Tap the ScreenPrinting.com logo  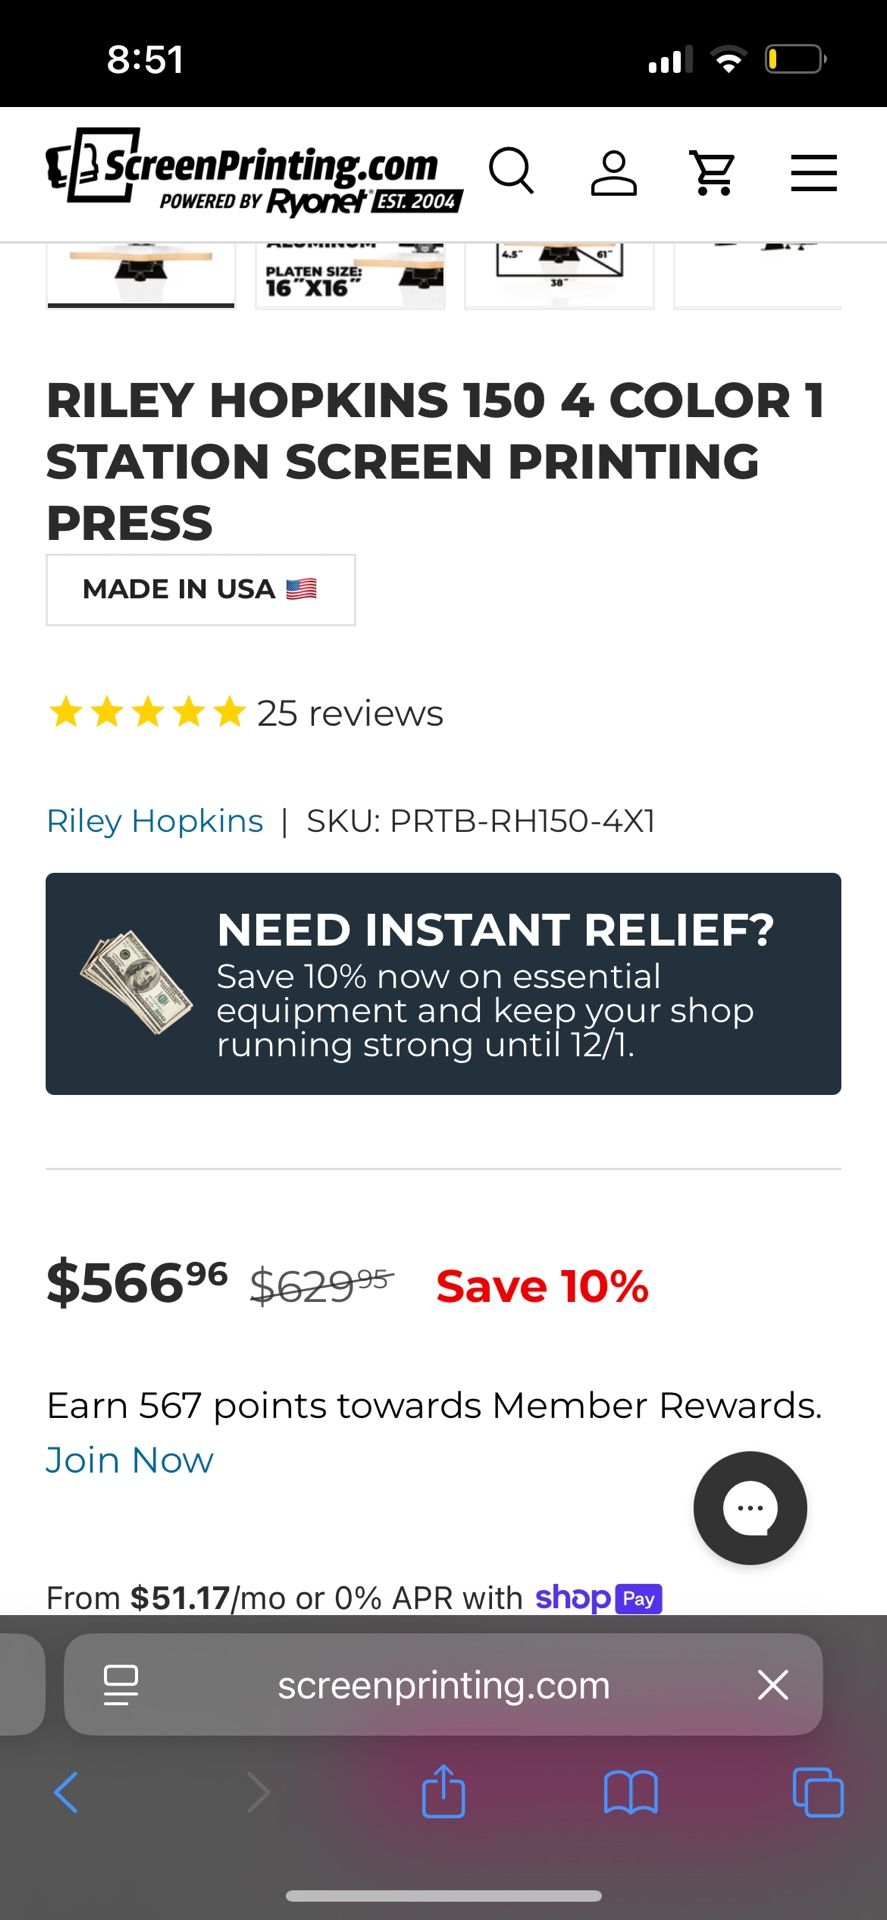(x=254, y=172)
